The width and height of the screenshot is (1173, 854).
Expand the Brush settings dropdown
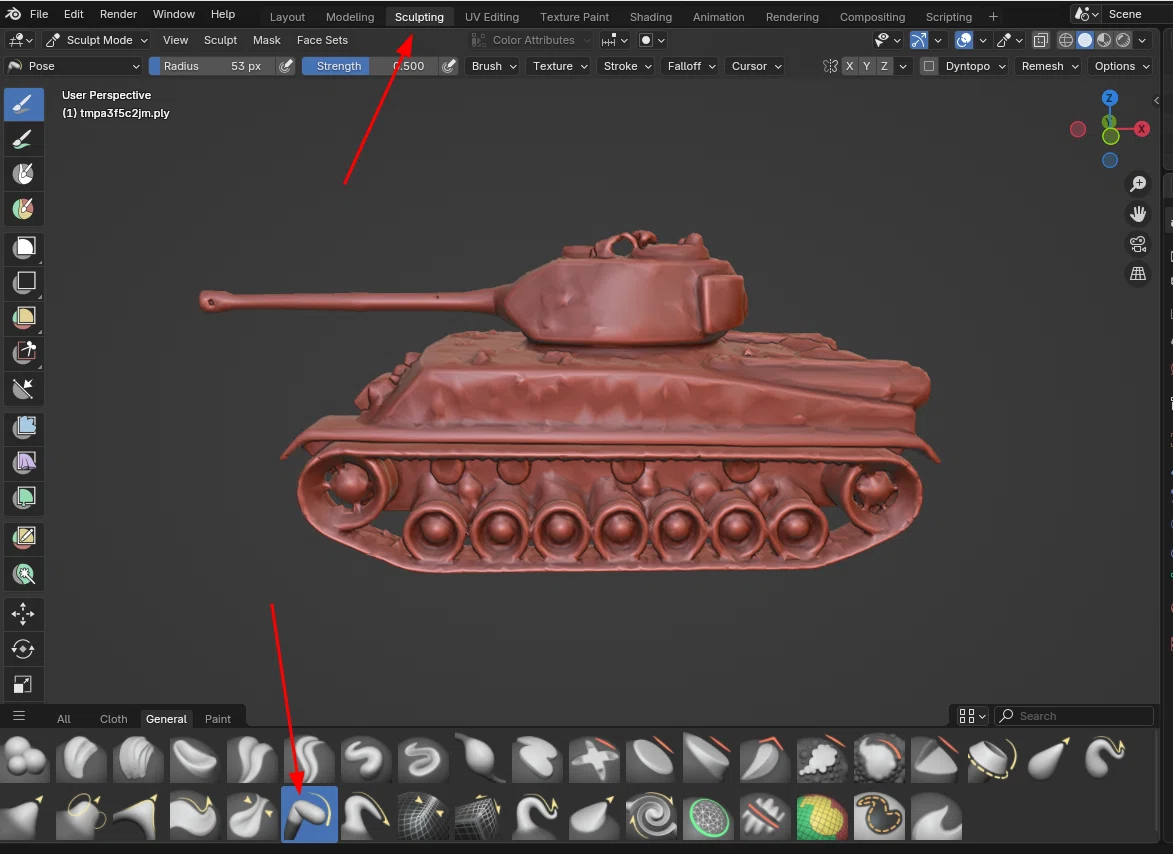coord(494,66)
